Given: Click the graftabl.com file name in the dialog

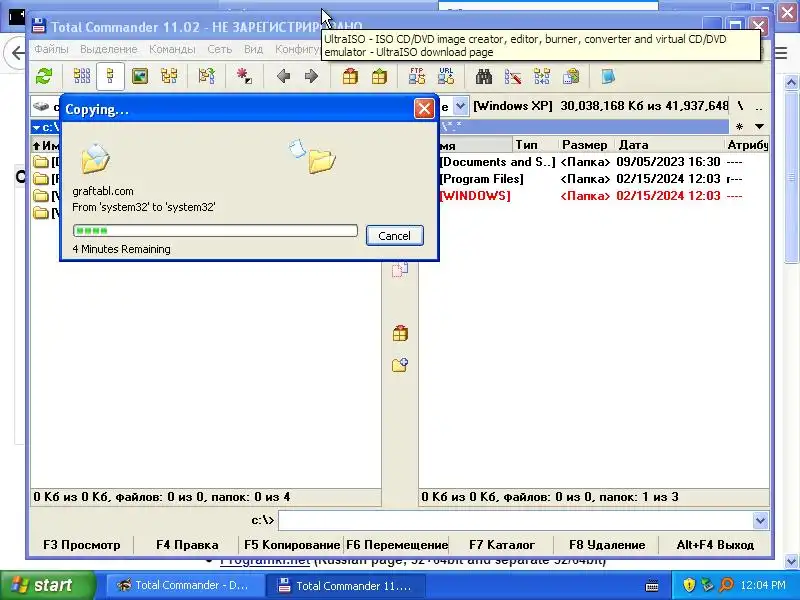Looking at the screenshot, I should tap(103, 191).
